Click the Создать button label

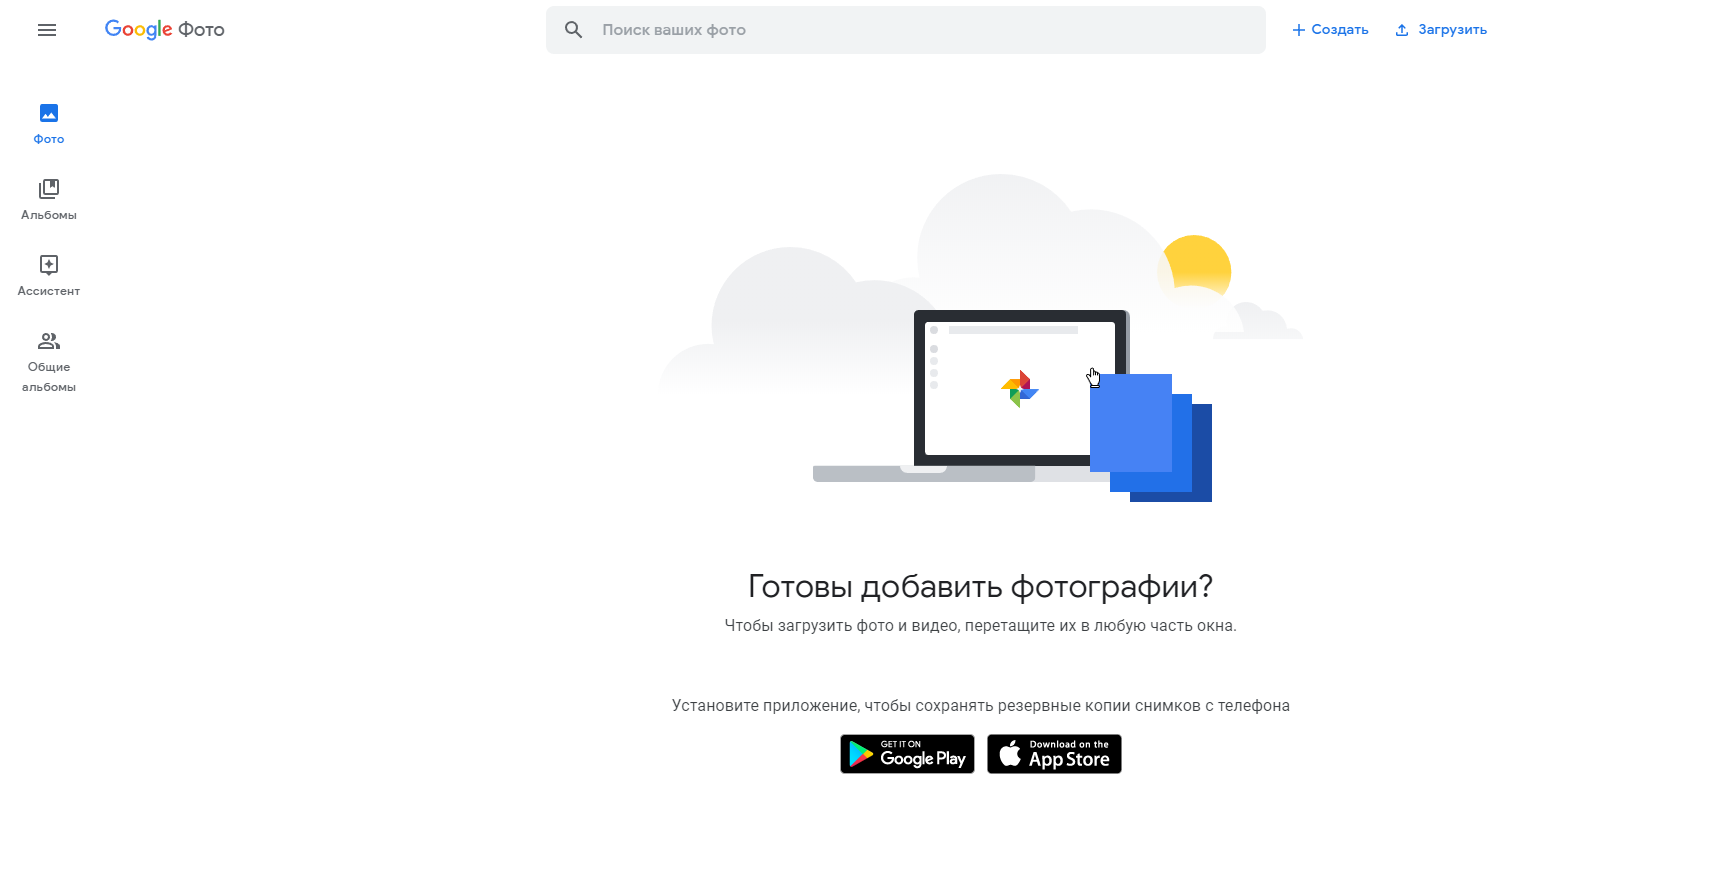coord(1340,30)
